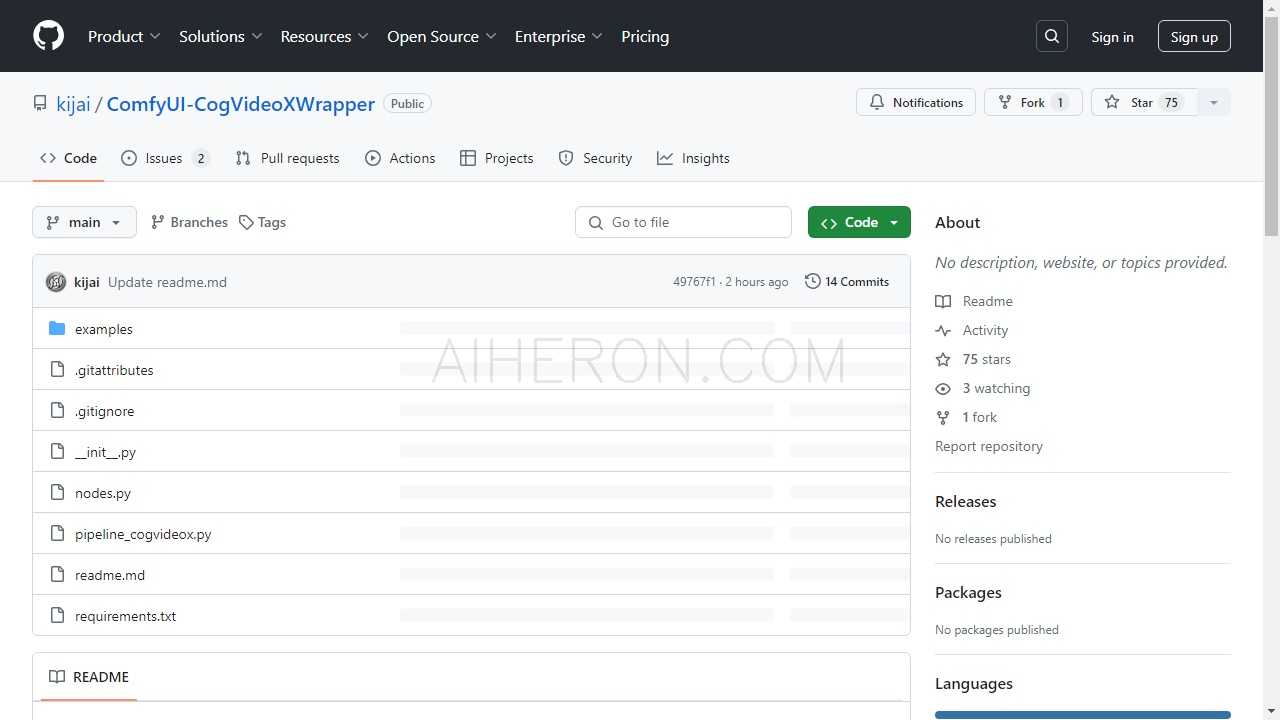This screenshot has height=720, width=1280.
Task: Toggle Notifications for this repository
Action: [915, 102]
